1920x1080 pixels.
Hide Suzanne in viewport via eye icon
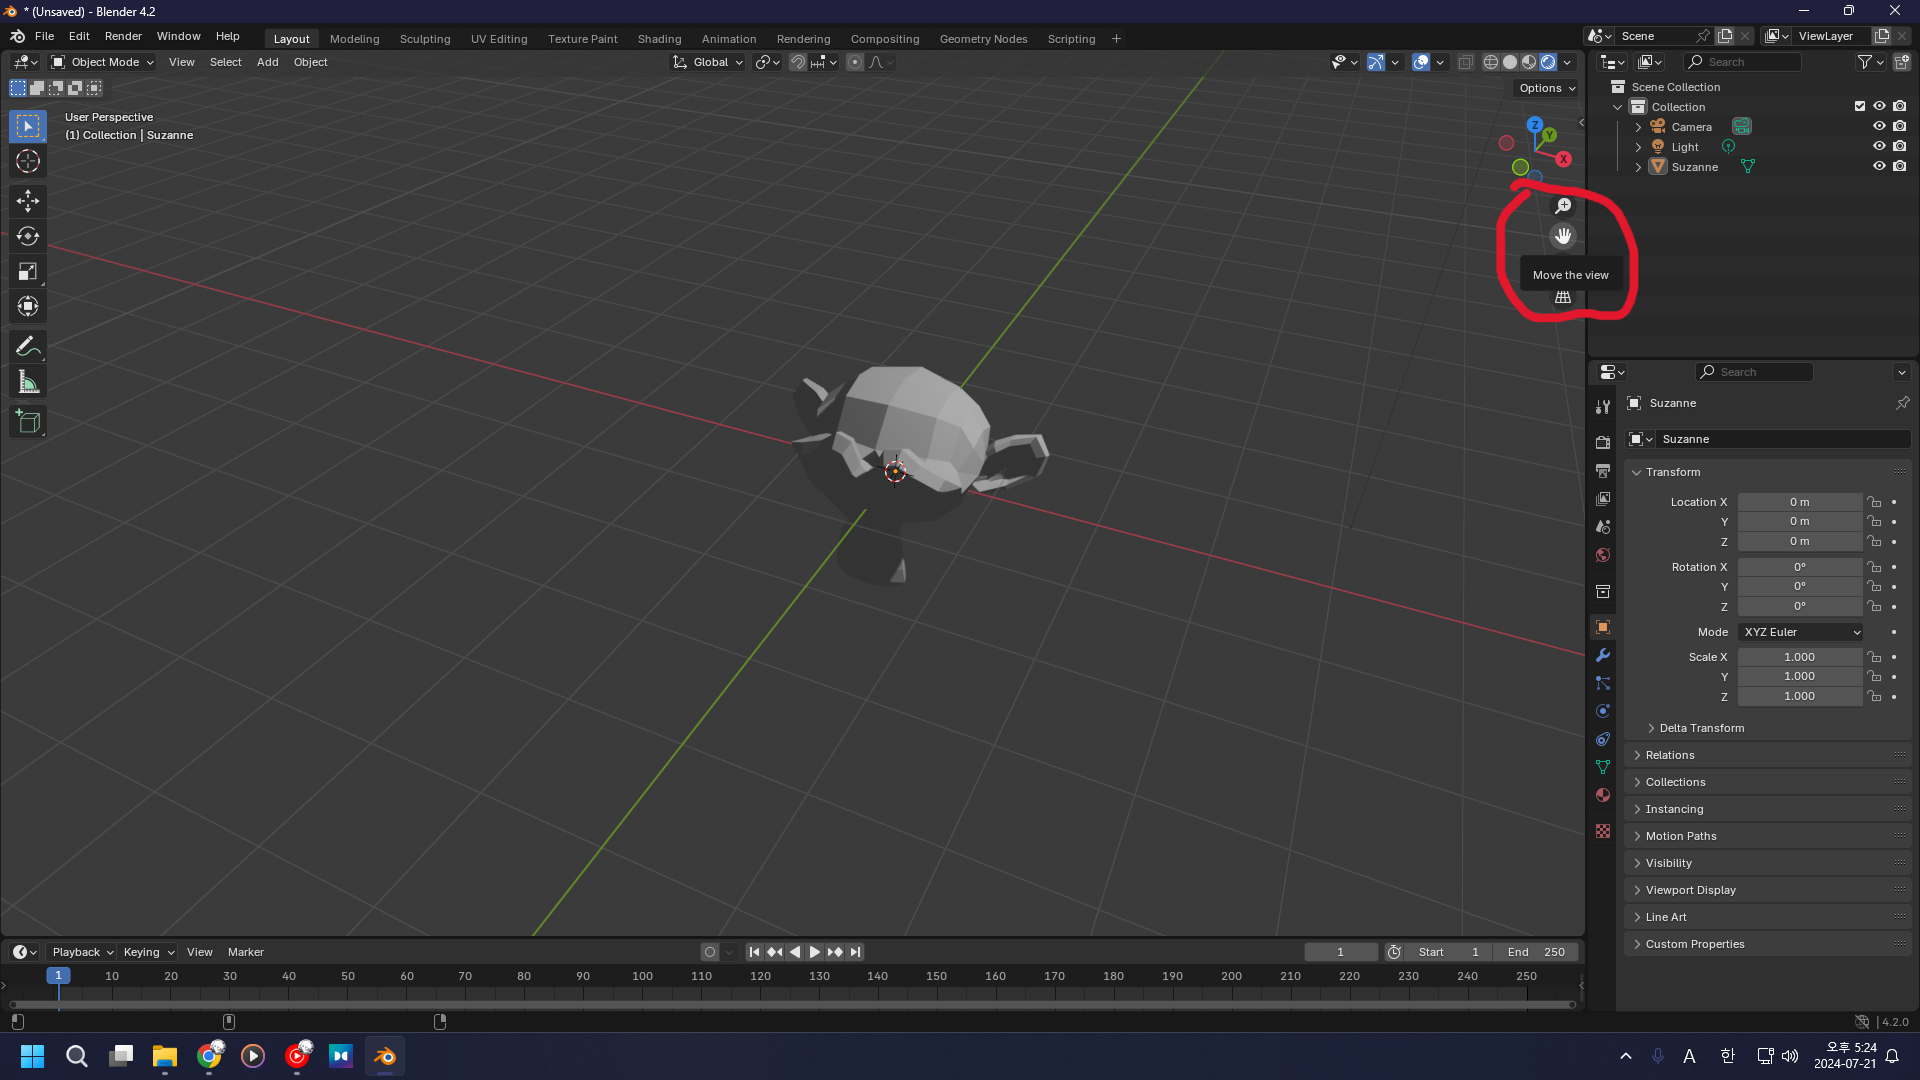tap(1879, 166)
